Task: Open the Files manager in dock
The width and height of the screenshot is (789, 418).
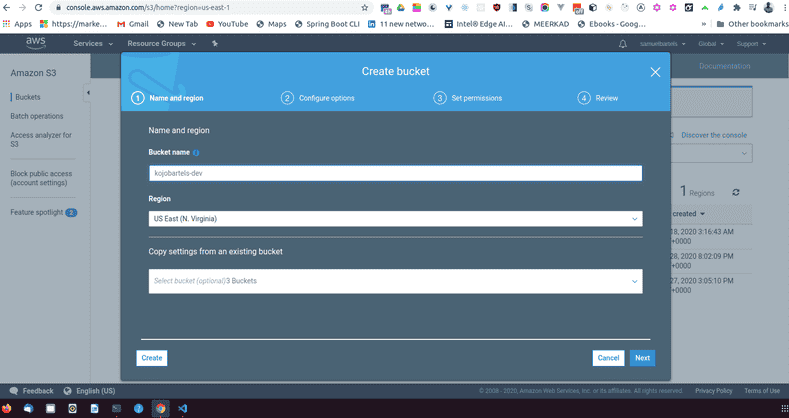Action: point(50,408)
